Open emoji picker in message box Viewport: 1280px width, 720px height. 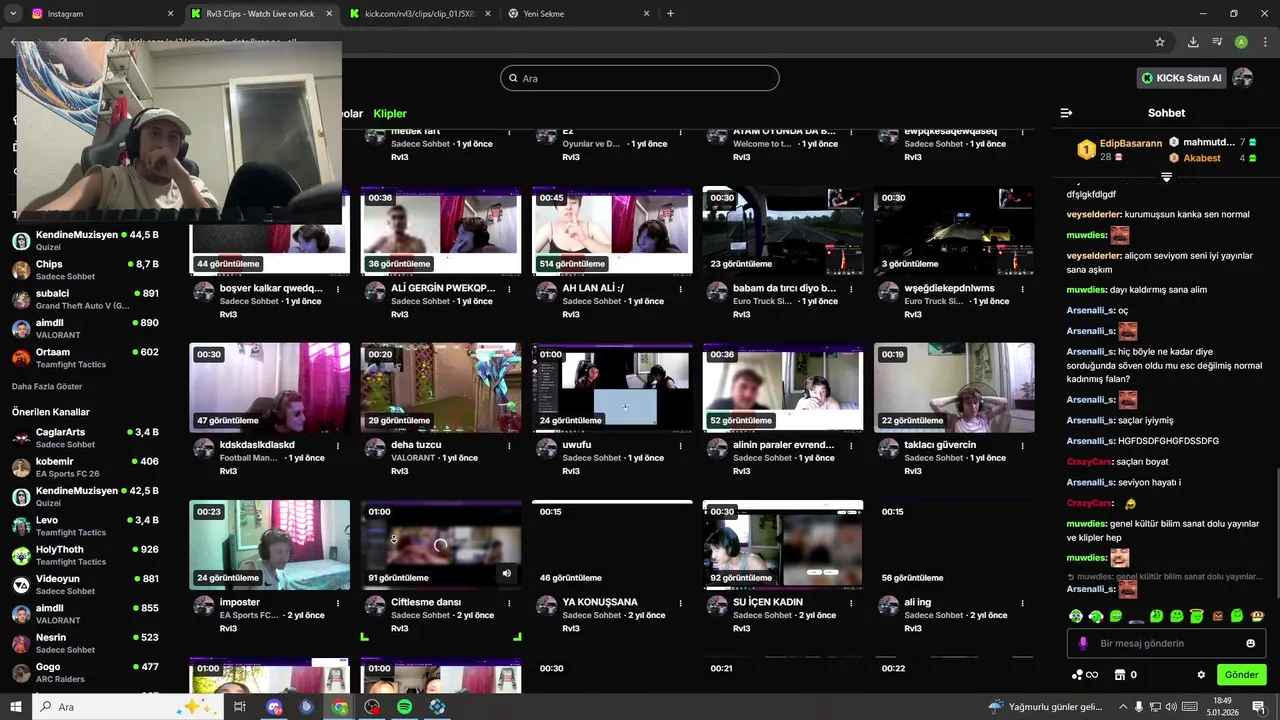1250,643
